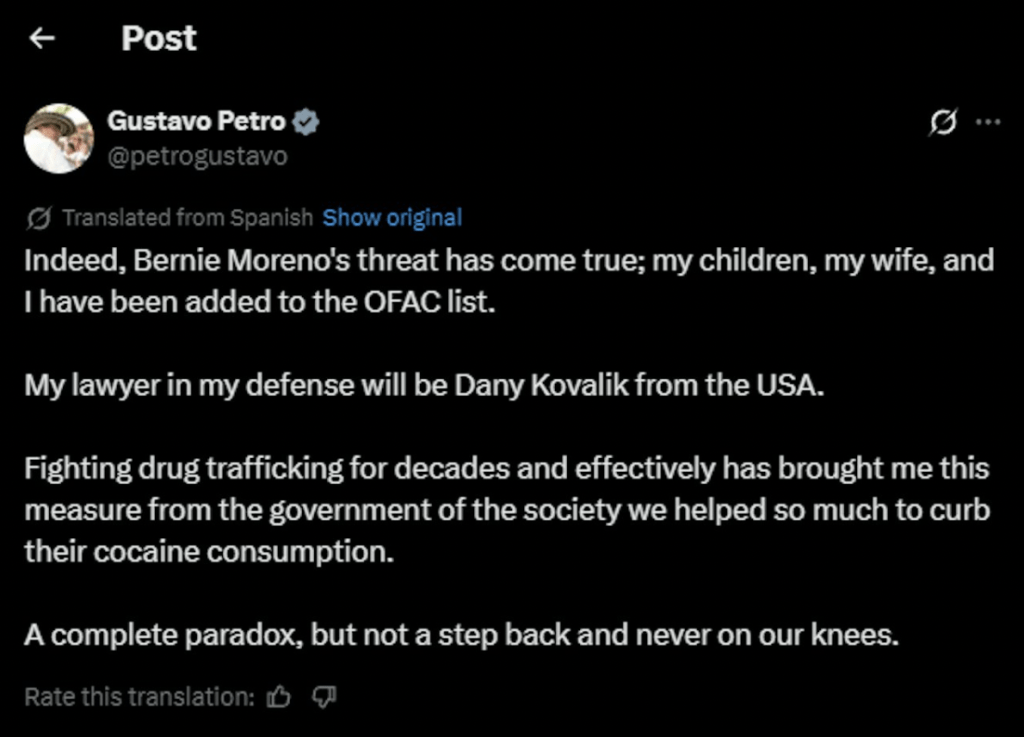This screenshot has height=737, width=1024.
Task: Rate the translation with thumbs down
Action: [x=324, y=697]
